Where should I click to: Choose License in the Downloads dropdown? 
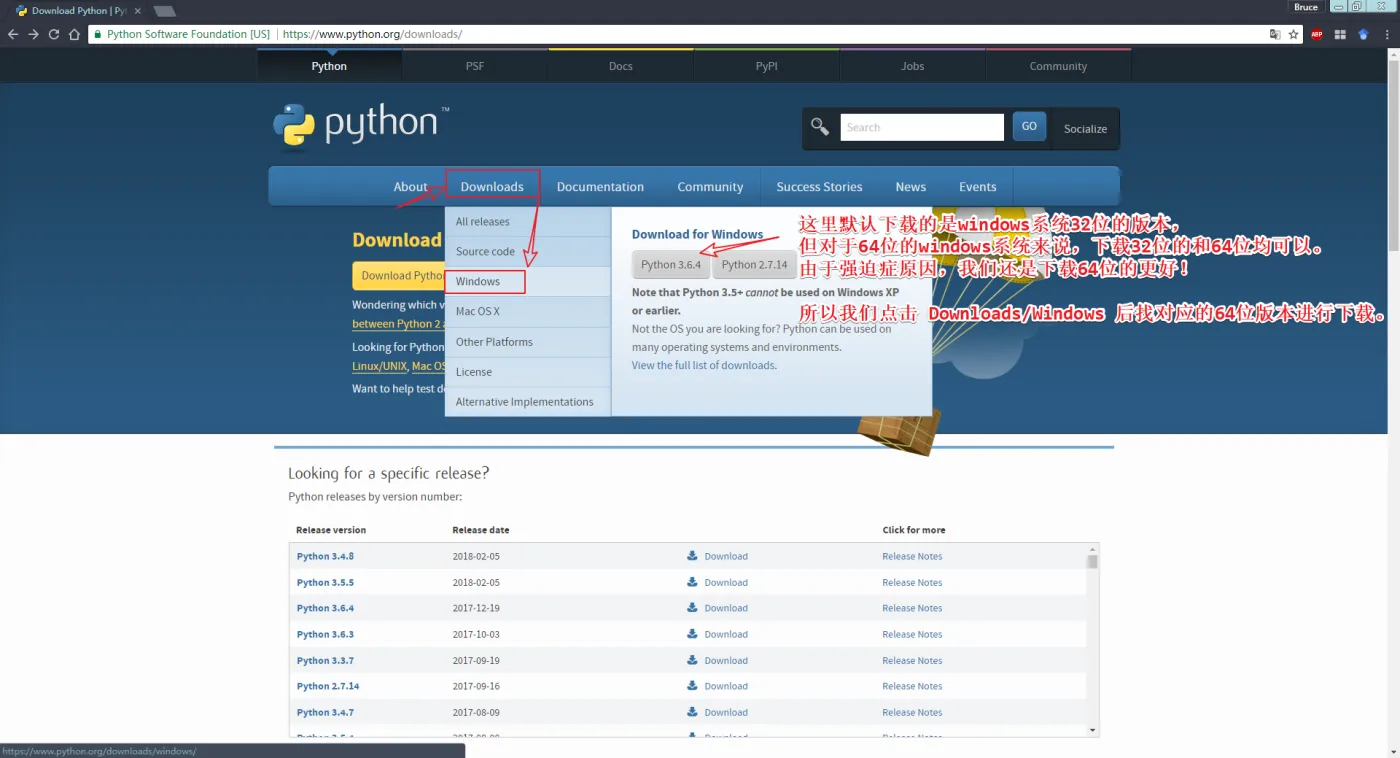tap(527, 372)
